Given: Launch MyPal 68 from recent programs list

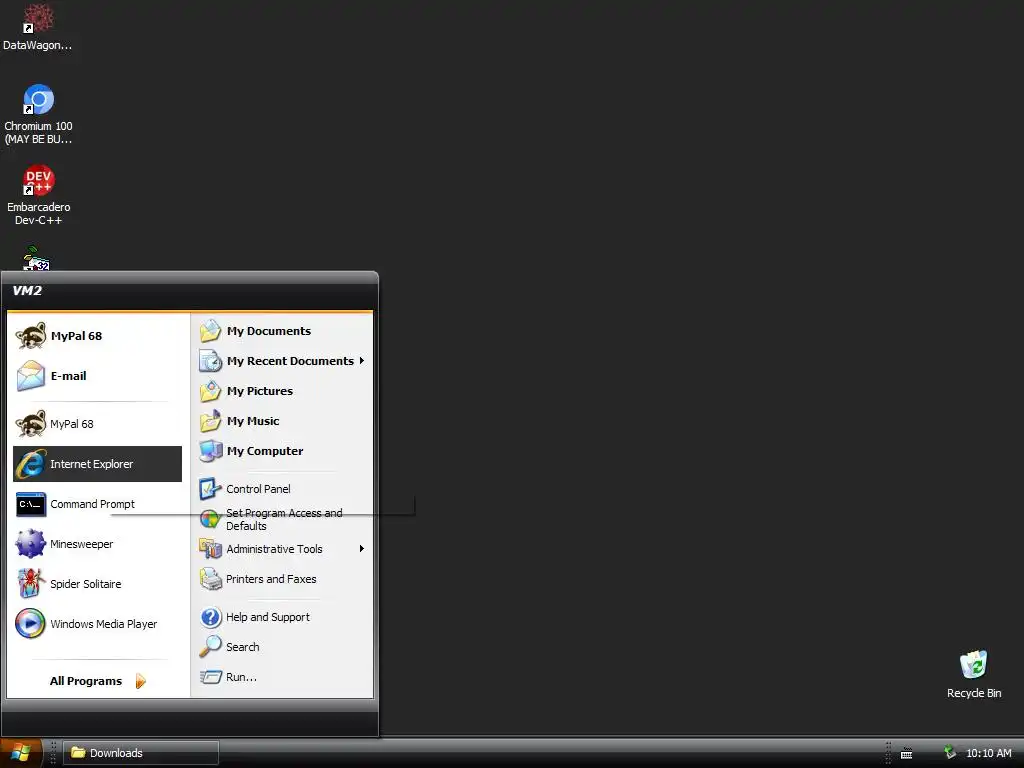Looking at the screenshot, I should 31,424.
